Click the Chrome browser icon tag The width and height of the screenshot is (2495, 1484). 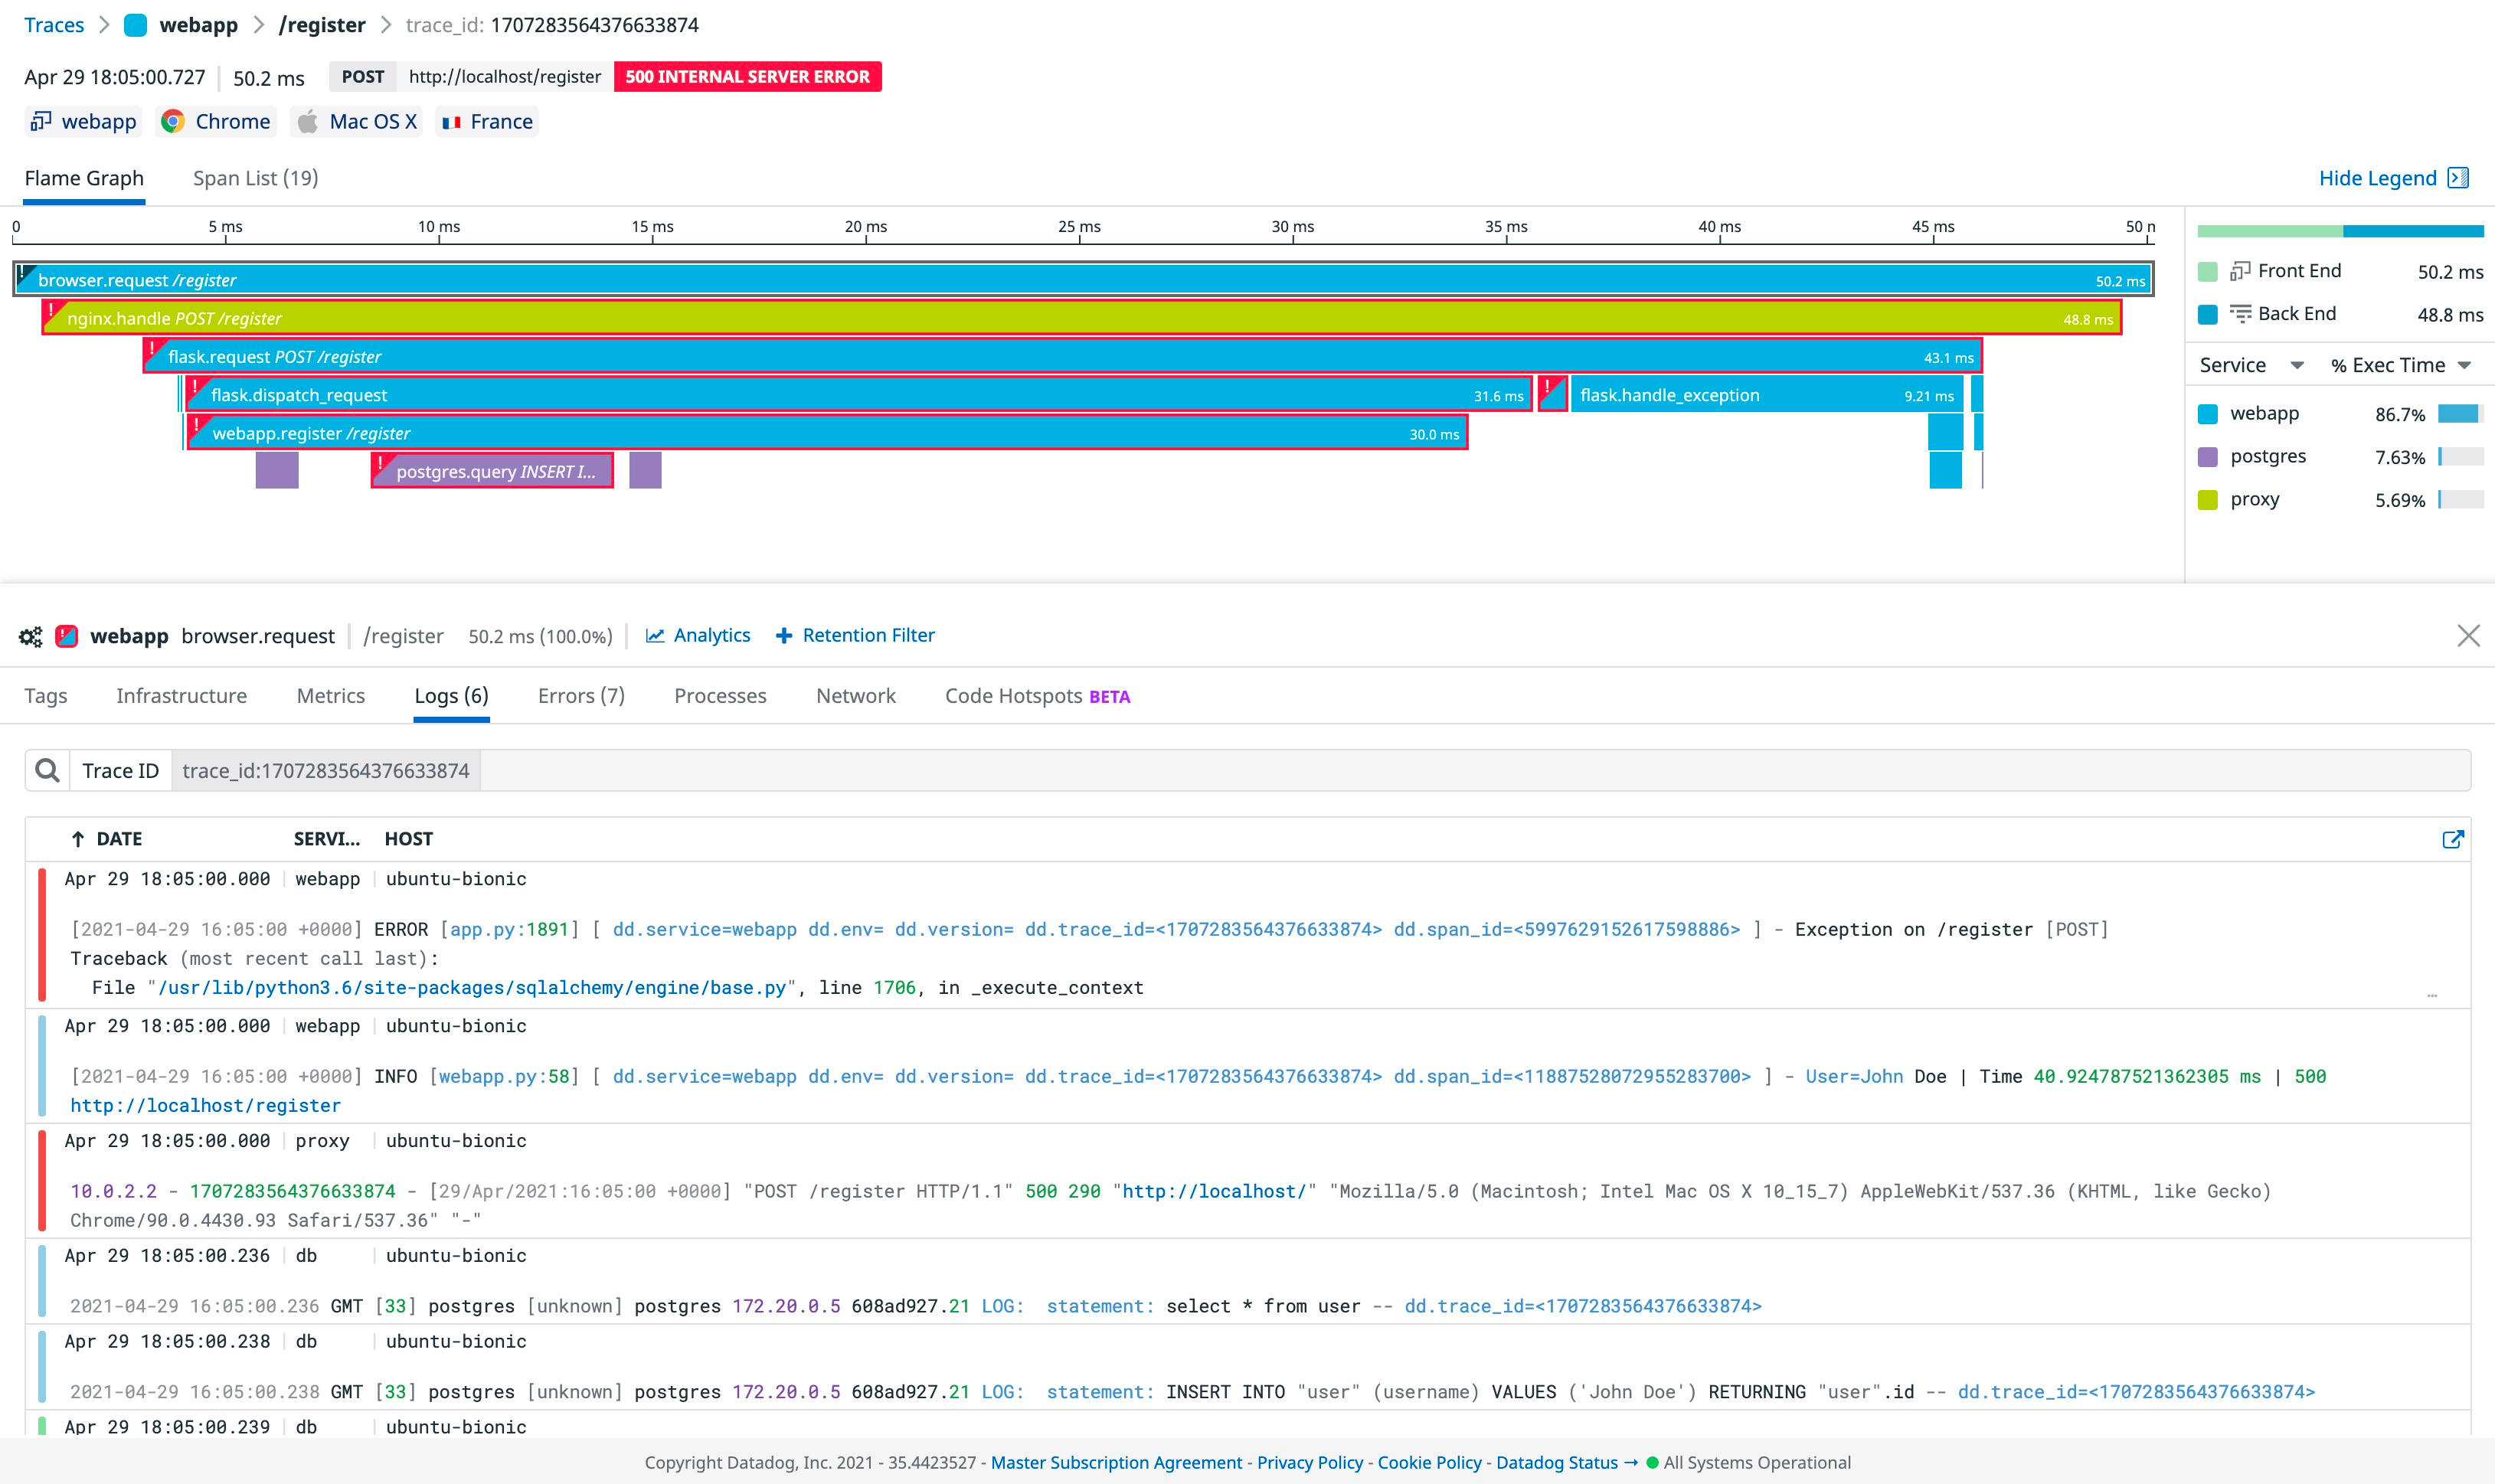click(x=173, y=122)
